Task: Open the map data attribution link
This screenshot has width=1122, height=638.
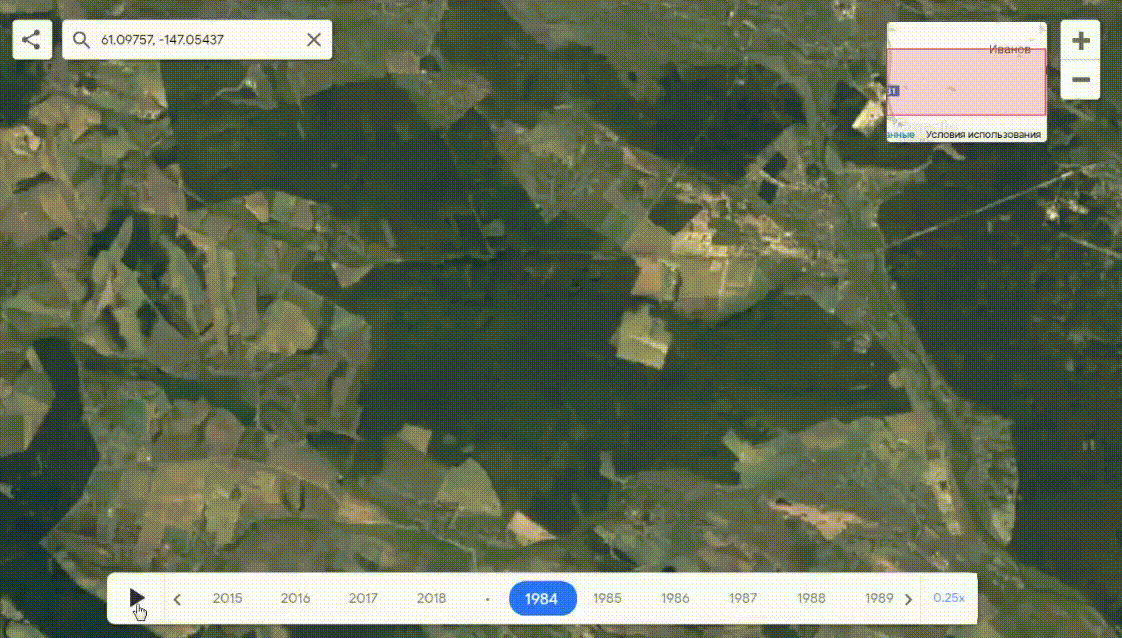Action: point(900,132)
